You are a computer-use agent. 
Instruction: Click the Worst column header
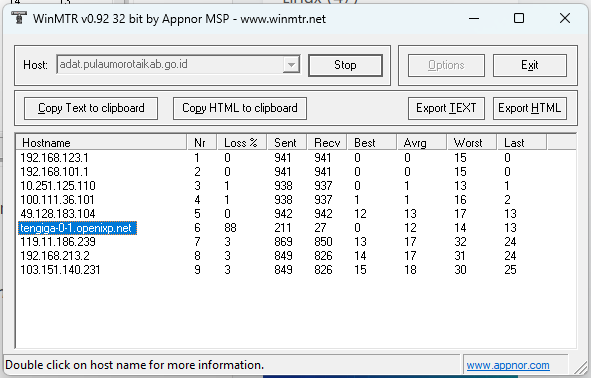point(472,143)
